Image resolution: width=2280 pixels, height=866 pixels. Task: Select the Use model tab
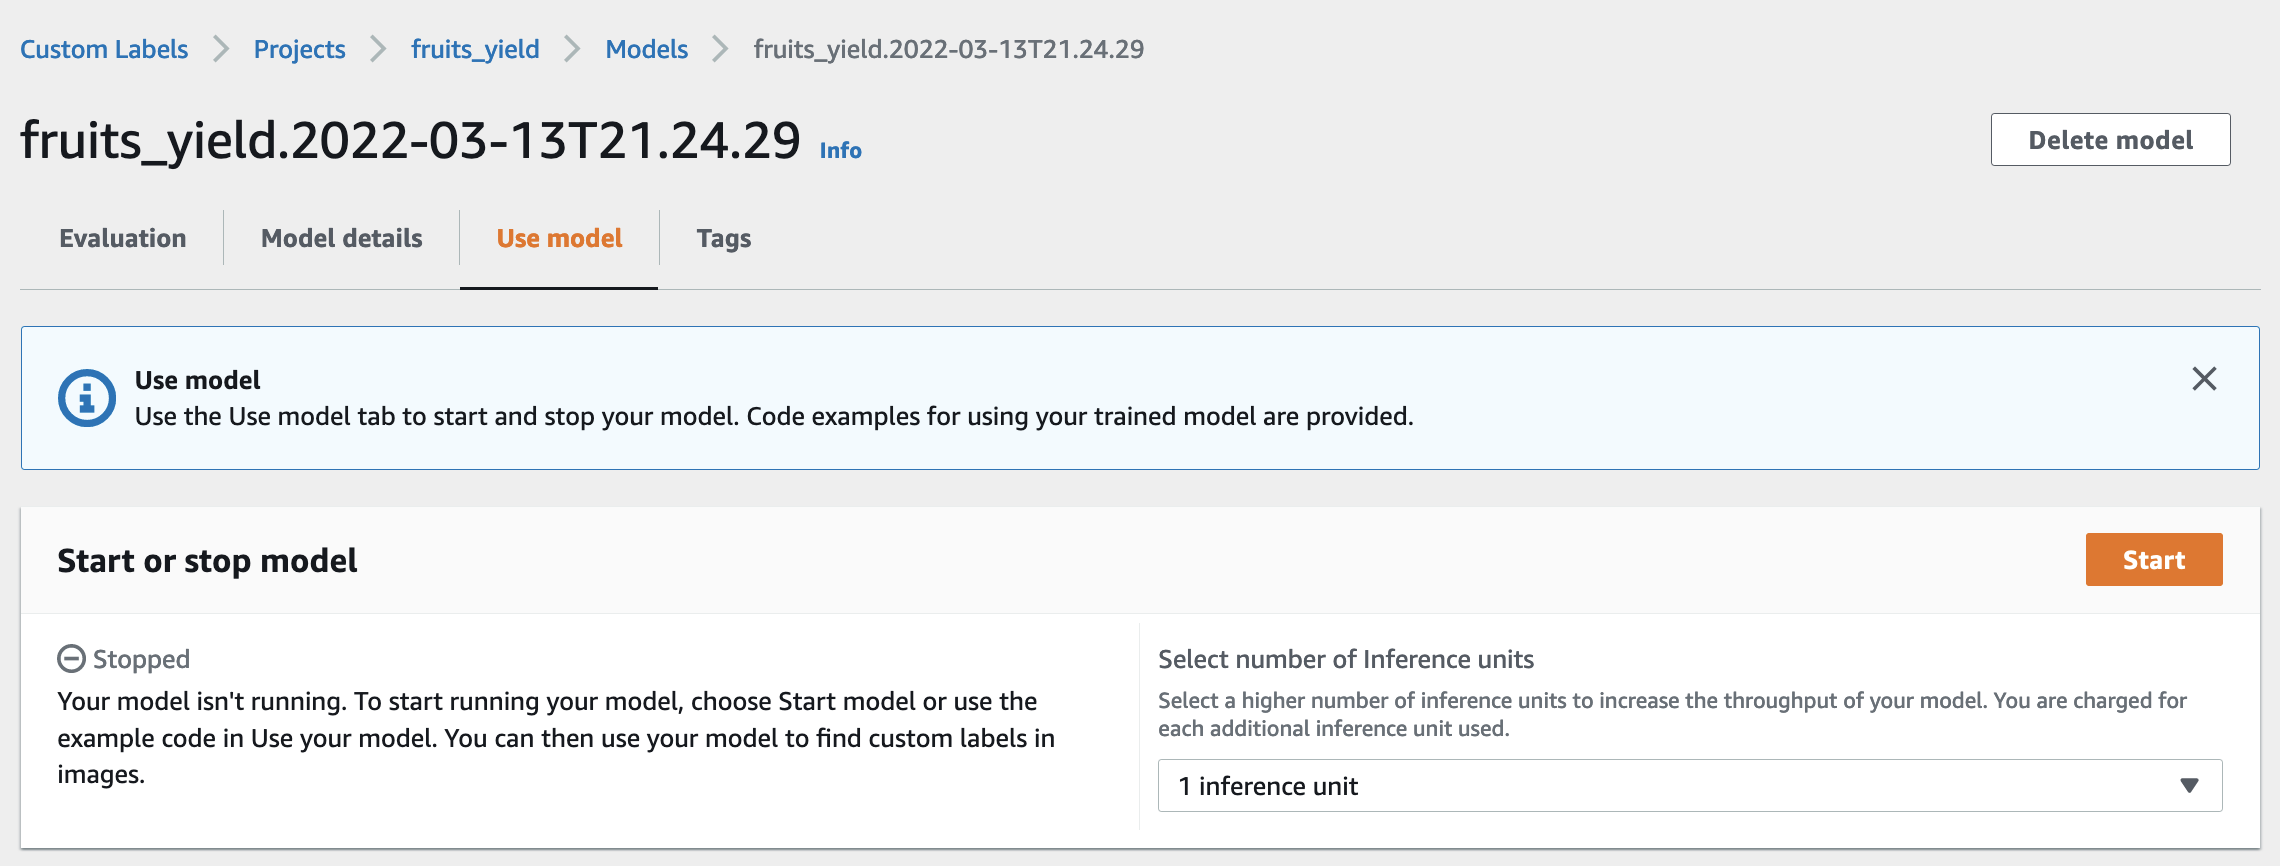pyautogui.click(x=559, y=238)
